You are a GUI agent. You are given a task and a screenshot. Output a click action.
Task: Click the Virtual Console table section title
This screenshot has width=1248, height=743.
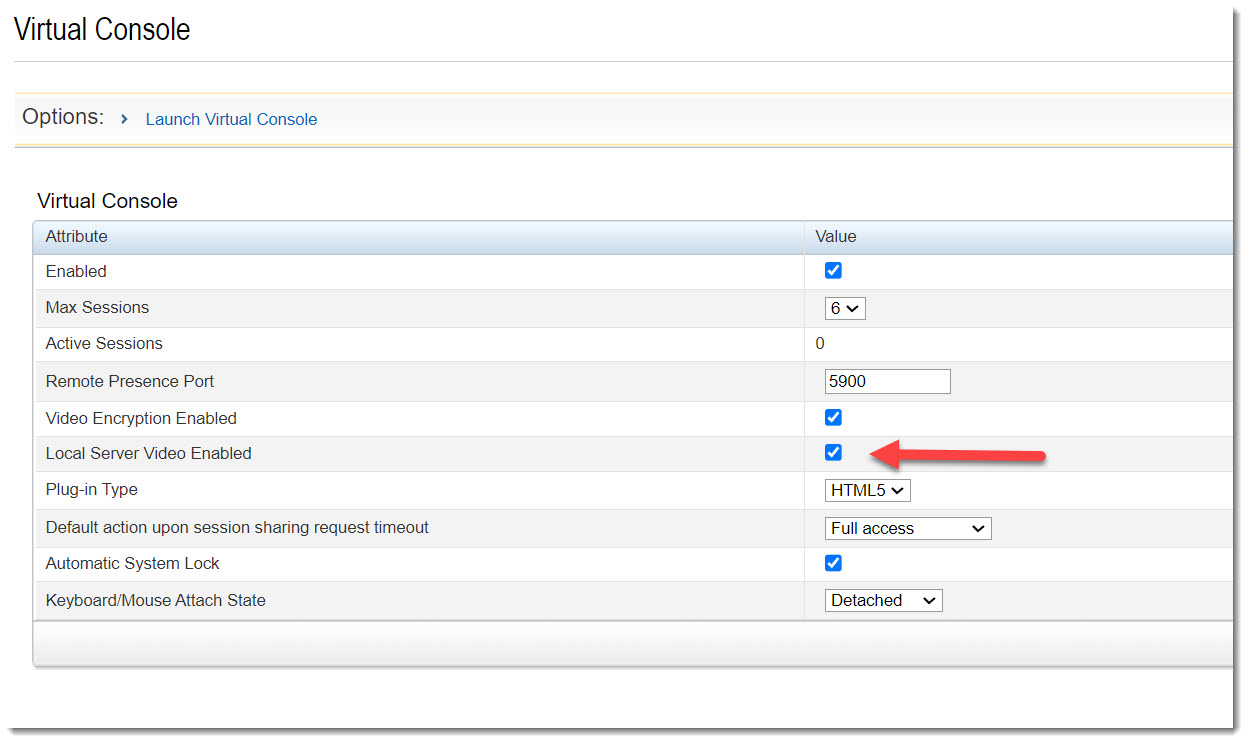(x=107, y=201)
